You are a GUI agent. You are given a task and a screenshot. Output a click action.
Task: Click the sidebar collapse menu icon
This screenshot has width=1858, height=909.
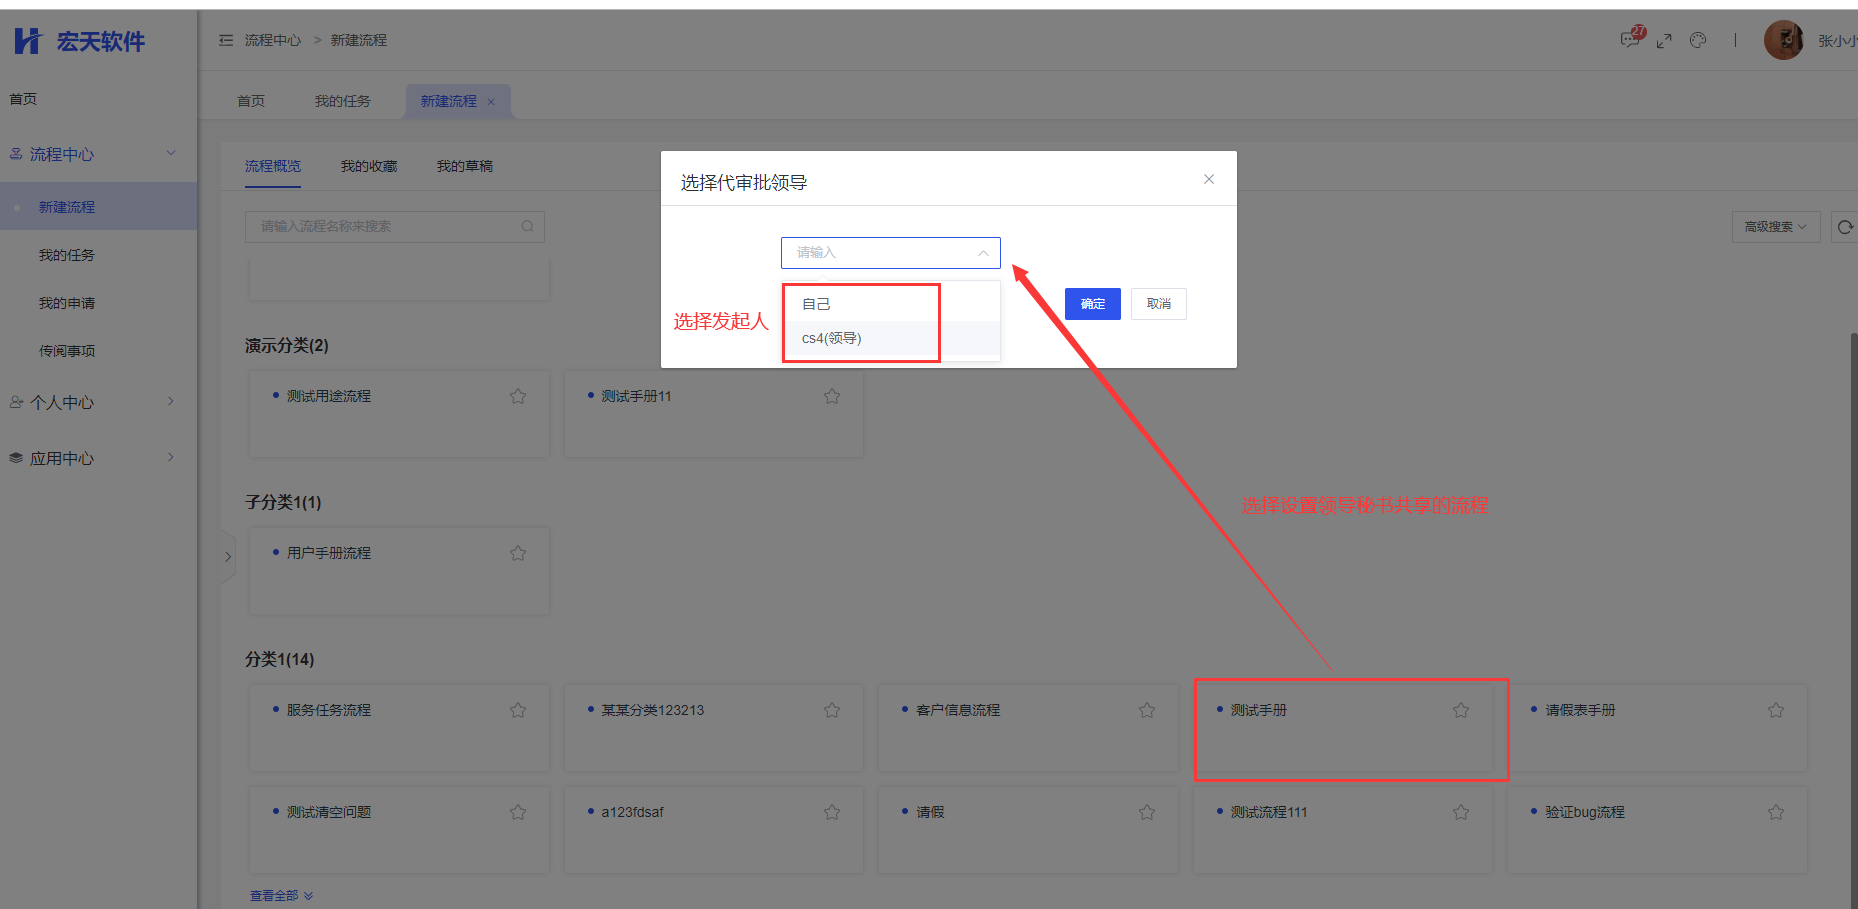(x=226, y=40)
